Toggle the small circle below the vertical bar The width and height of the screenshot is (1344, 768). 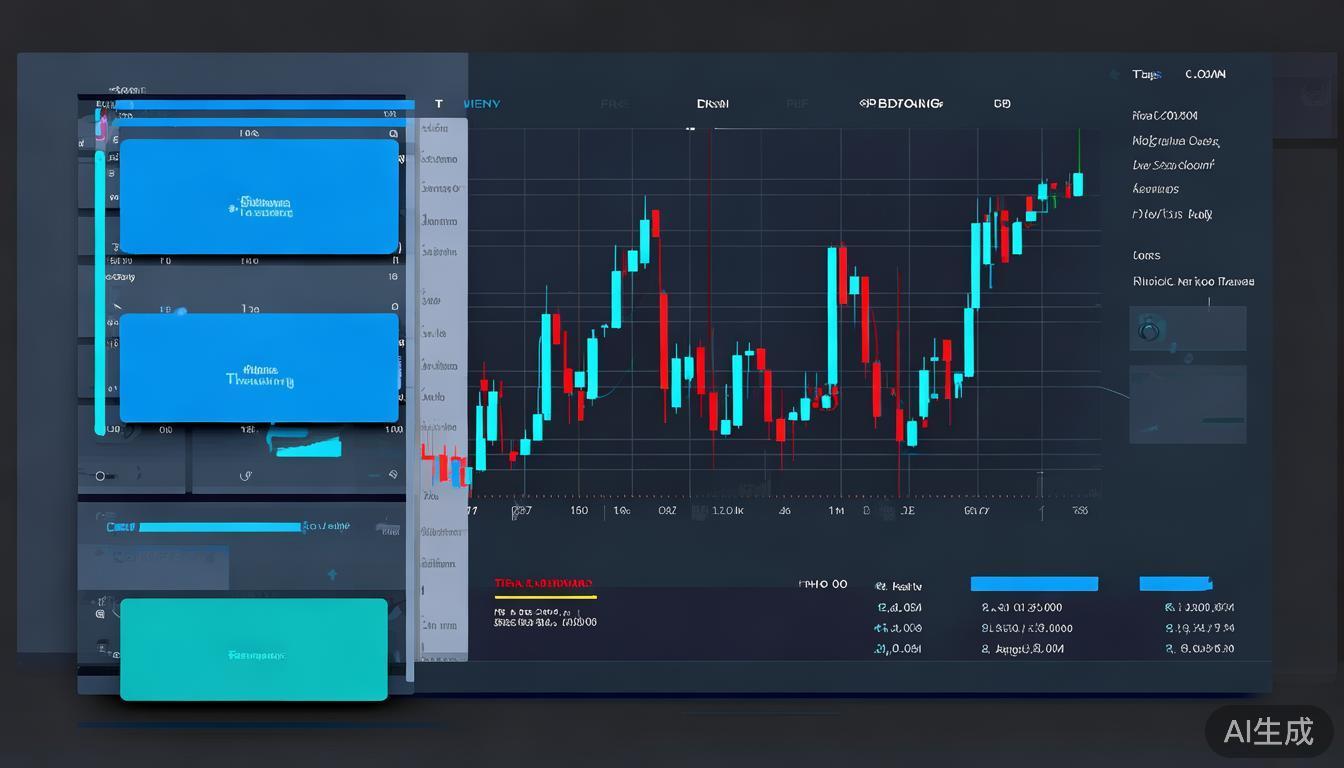[100, 476]
